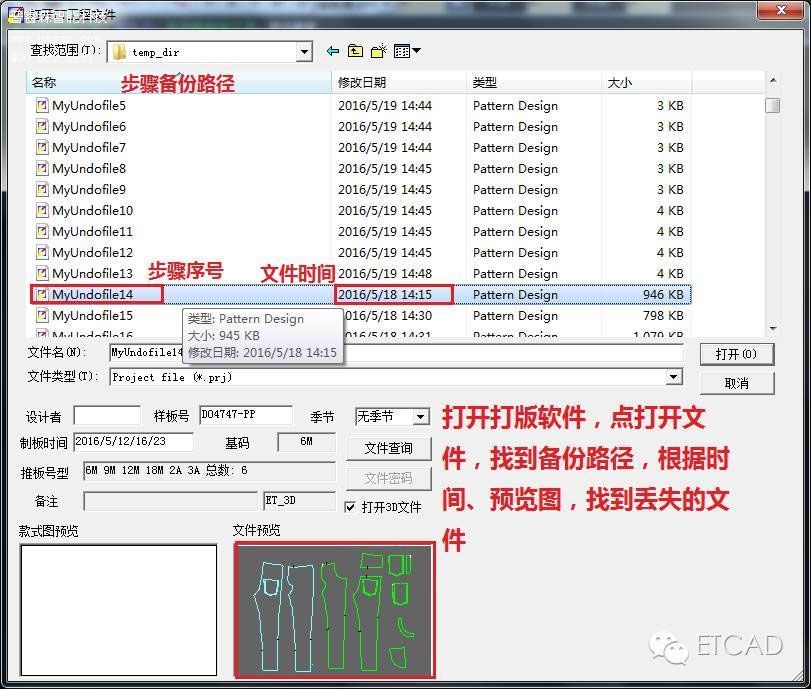Select the MyUndofile7 file icon
Screen dimensions: 811x689
42,147
